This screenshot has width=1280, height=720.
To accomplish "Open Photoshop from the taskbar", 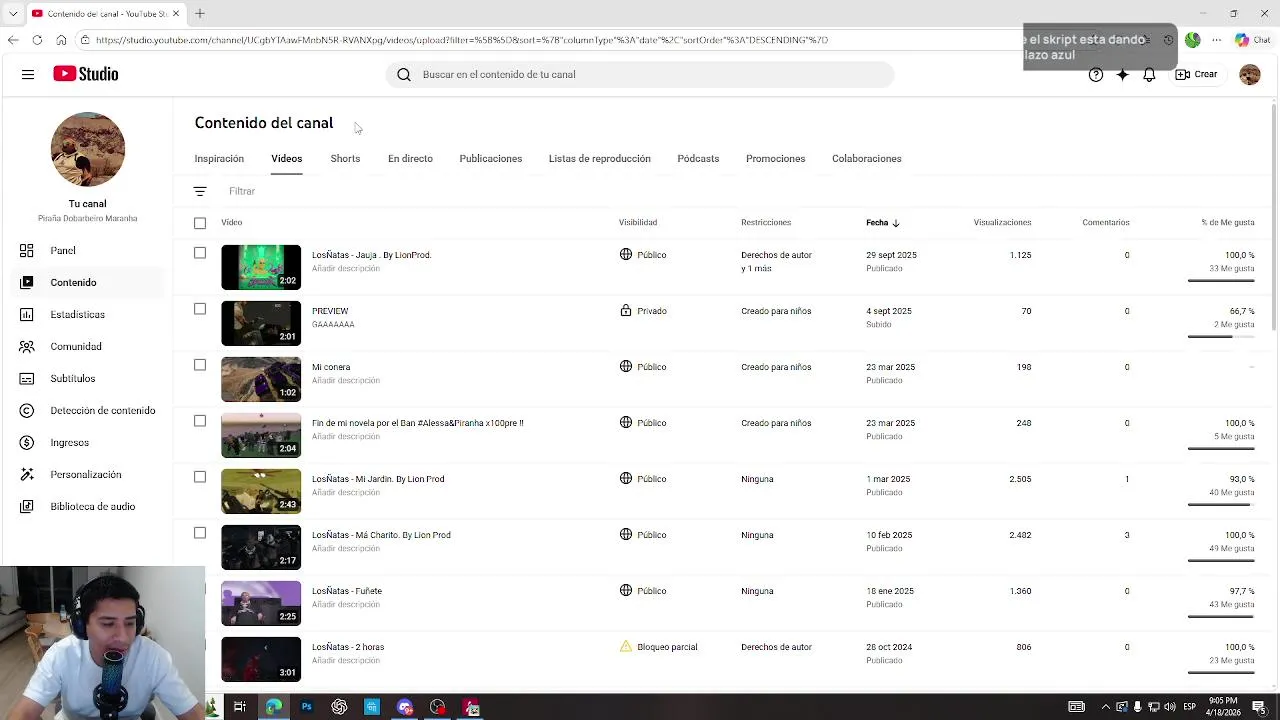I will [306, 707].
